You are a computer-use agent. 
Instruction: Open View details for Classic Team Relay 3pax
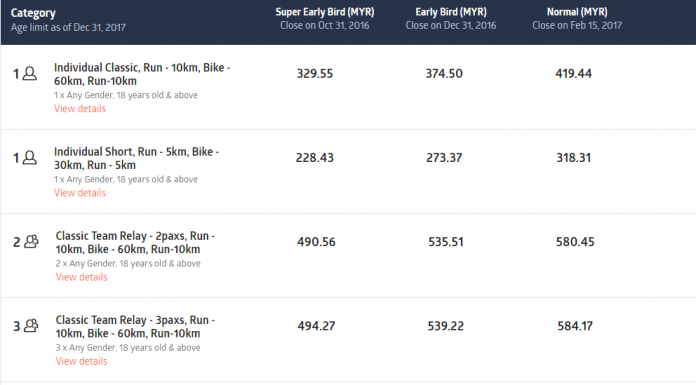[x=81, y=361]
